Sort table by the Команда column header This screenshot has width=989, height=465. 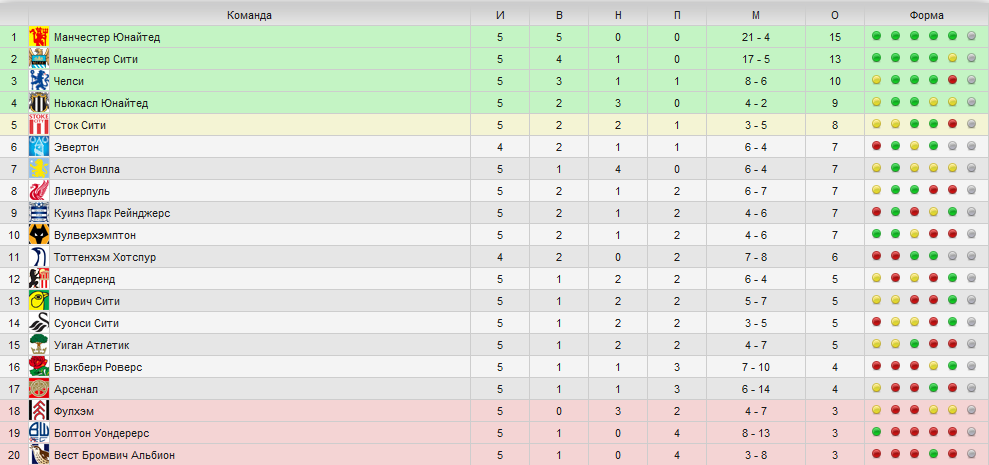coord(250,15)
